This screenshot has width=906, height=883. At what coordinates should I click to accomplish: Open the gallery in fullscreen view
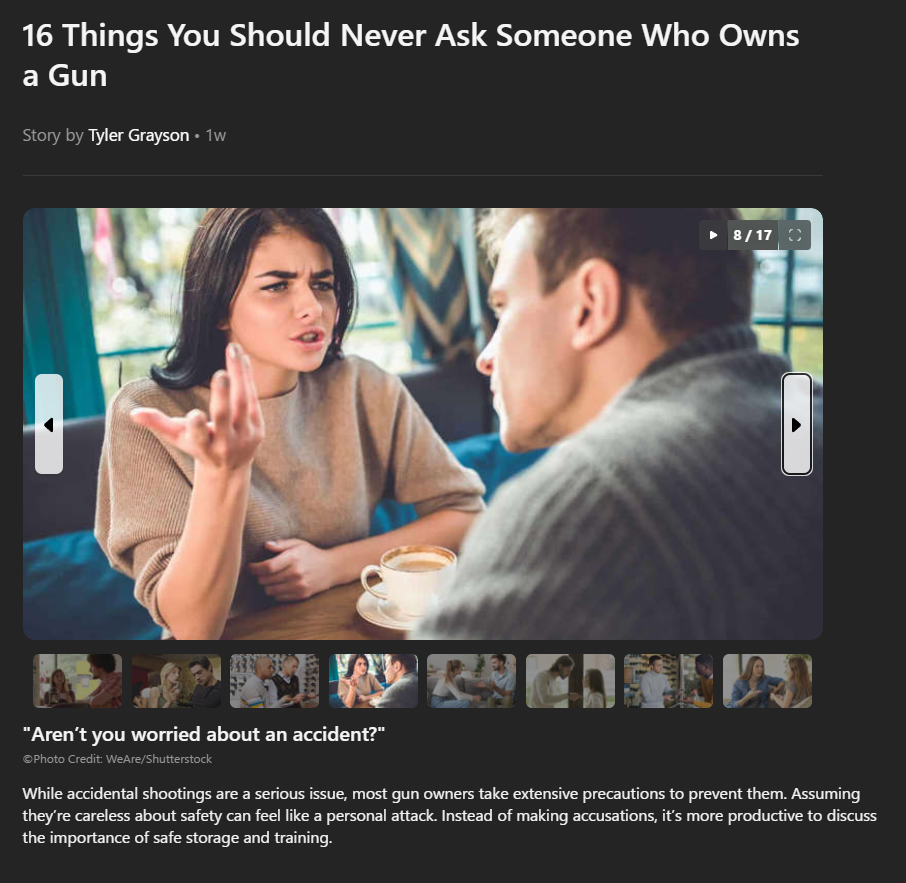(794, 235)
